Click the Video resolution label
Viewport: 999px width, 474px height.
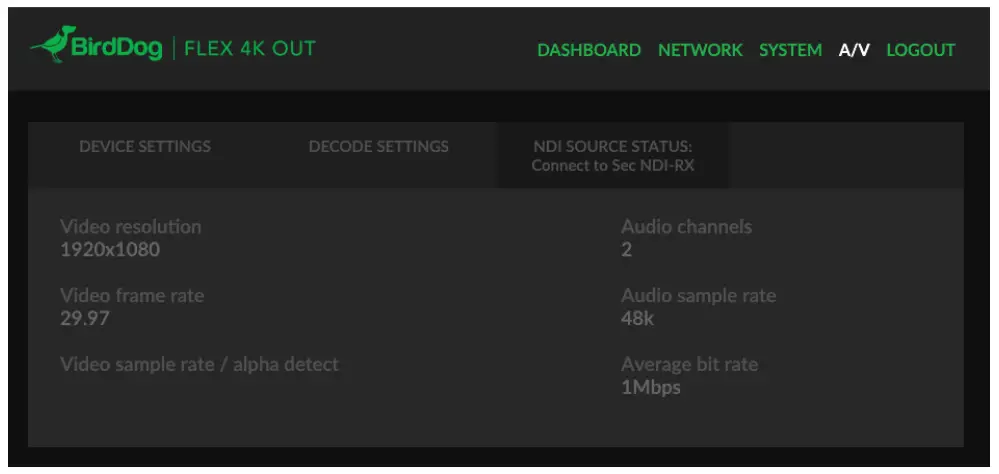130,227
